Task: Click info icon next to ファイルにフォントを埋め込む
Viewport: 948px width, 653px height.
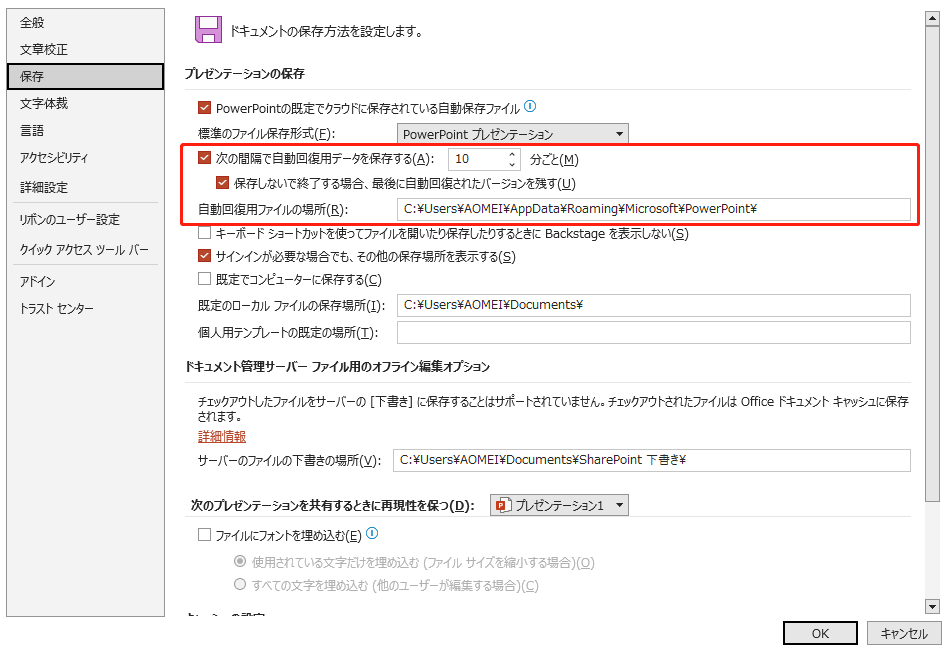Action: point(372,533)
